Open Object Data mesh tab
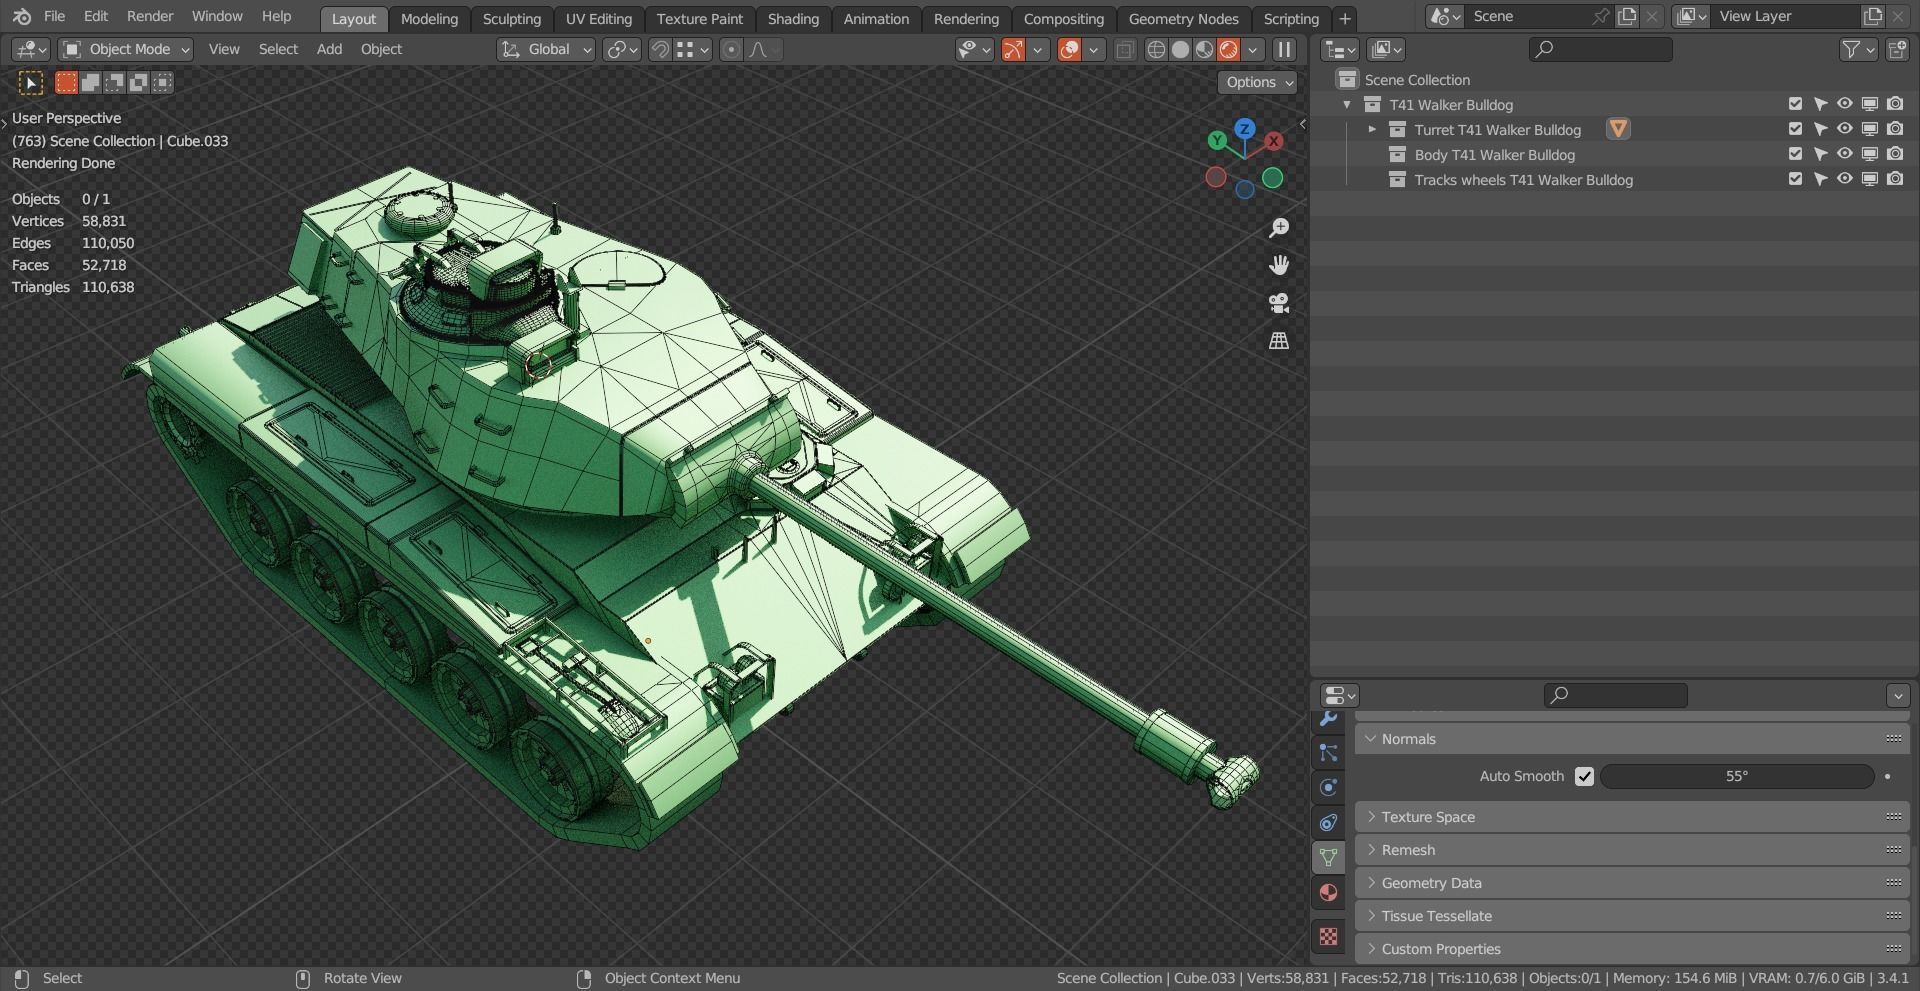Viewport: 1920px width, 991px height. coord(1328,858)
